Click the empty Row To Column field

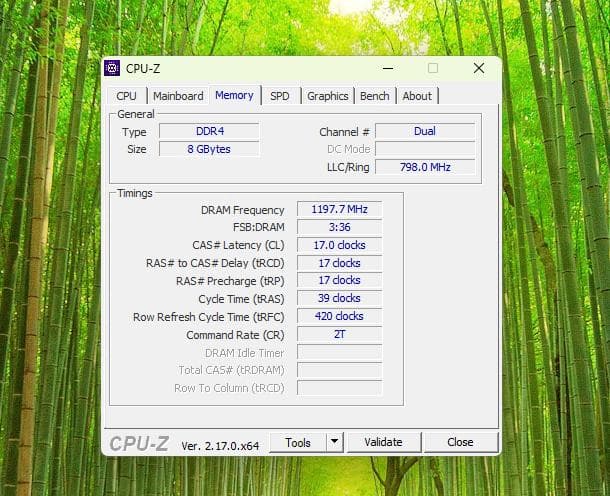340,388
